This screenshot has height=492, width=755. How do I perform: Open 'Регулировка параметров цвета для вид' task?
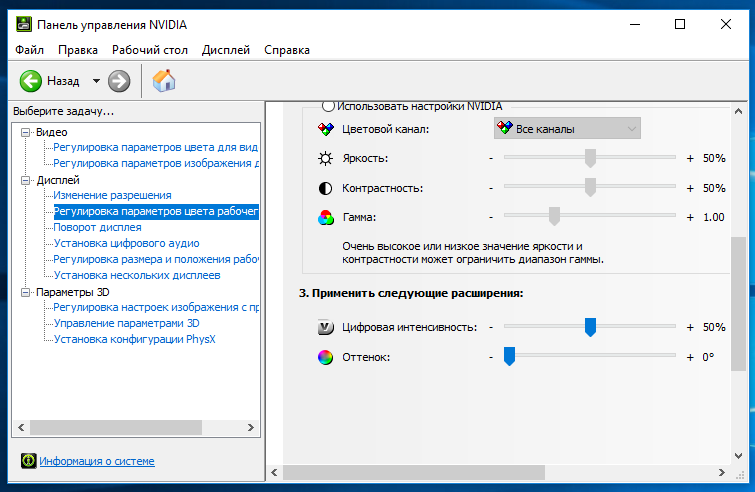pos(156,147)
